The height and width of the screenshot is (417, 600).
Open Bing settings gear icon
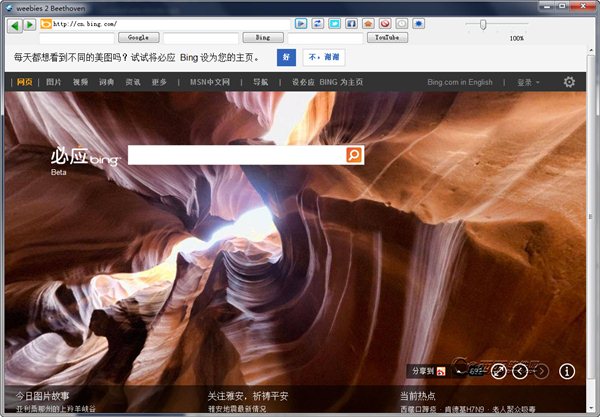pyautogui.click(x=569, y=82)
